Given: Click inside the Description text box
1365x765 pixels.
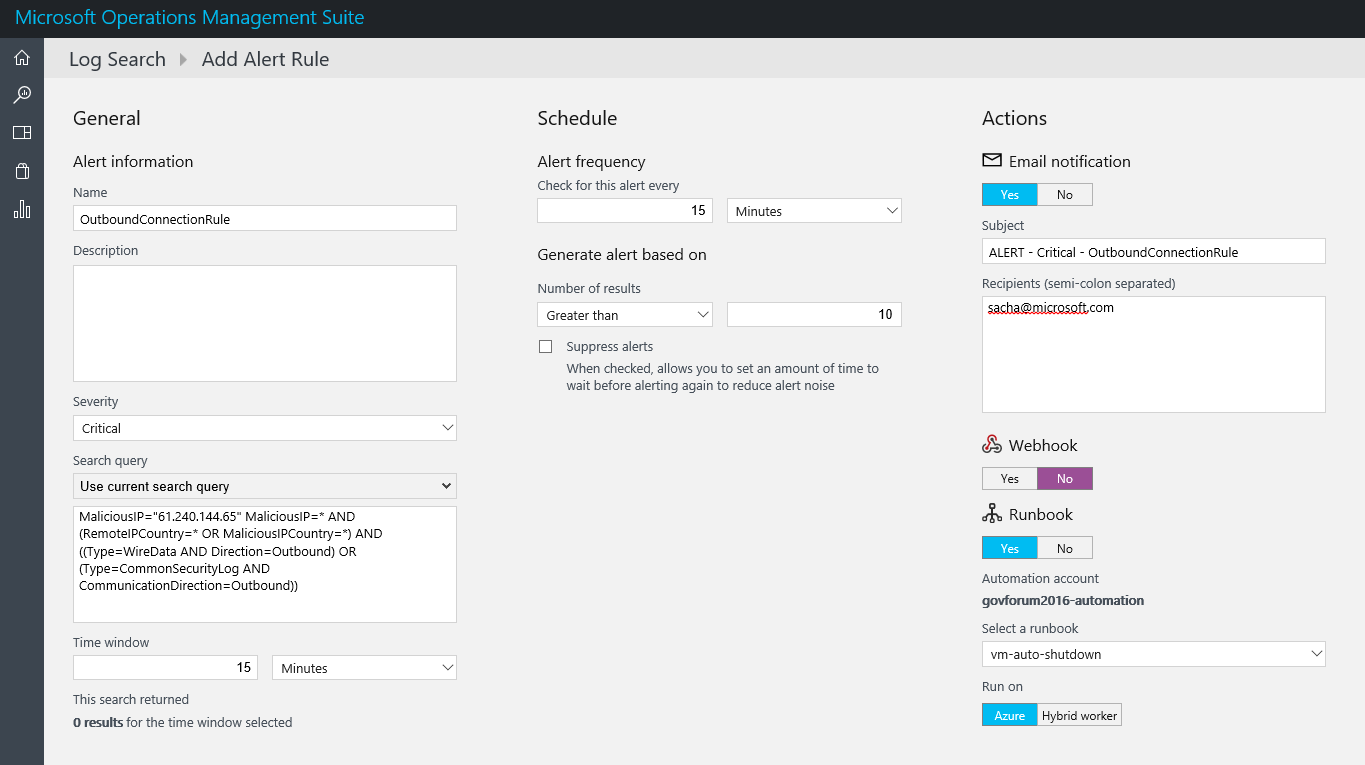Looking at the screenshot, I should pyautogui.click(x=264, y=322).
